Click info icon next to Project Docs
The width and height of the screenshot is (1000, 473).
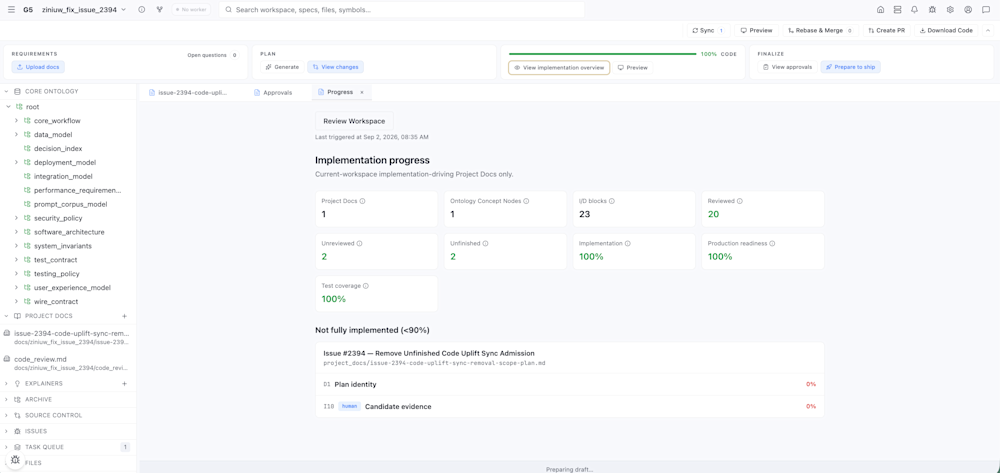(362, 201)
